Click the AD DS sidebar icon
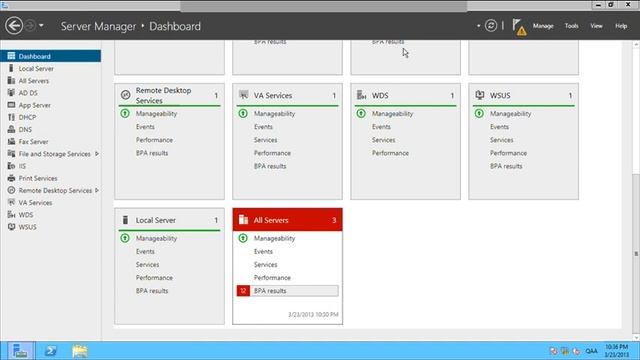This screenshot has height=360, width=640. coord(11,93)
